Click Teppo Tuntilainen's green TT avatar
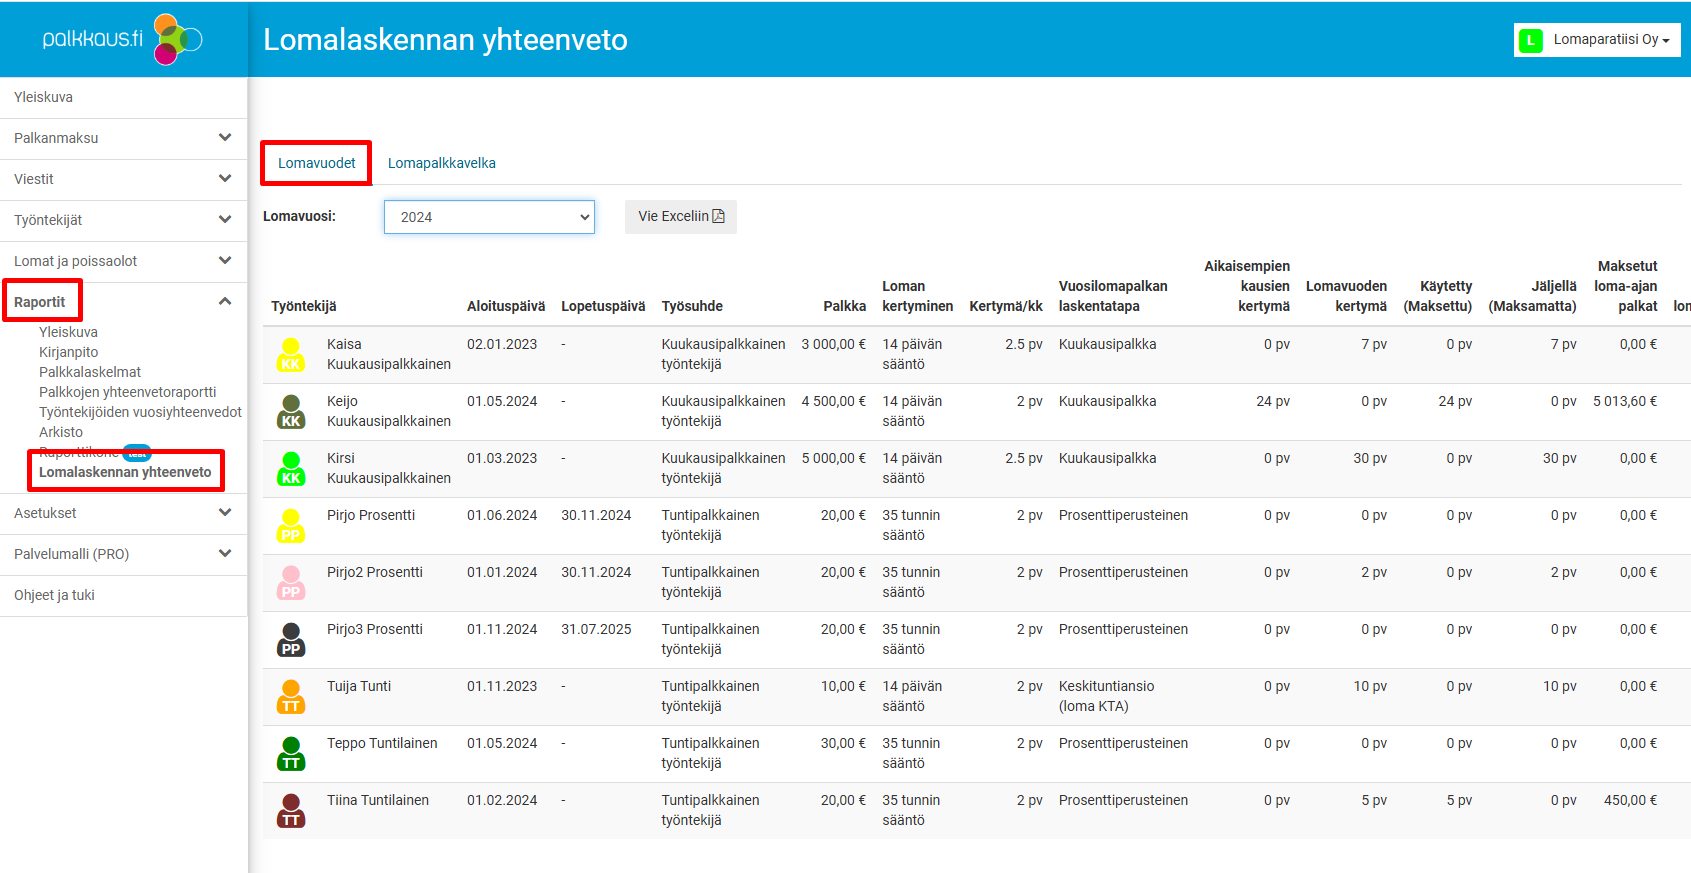 pyautogui.click(x=291, y=754)
